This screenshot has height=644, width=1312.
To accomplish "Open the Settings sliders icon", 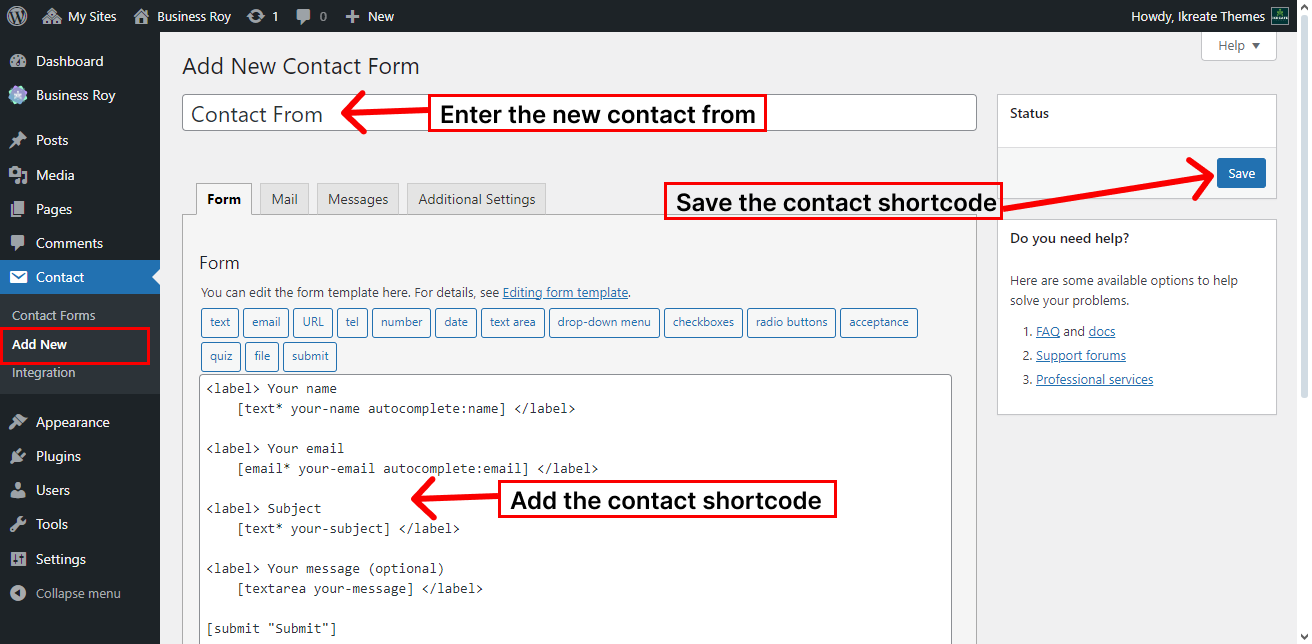I will click(x=18, y=559).
